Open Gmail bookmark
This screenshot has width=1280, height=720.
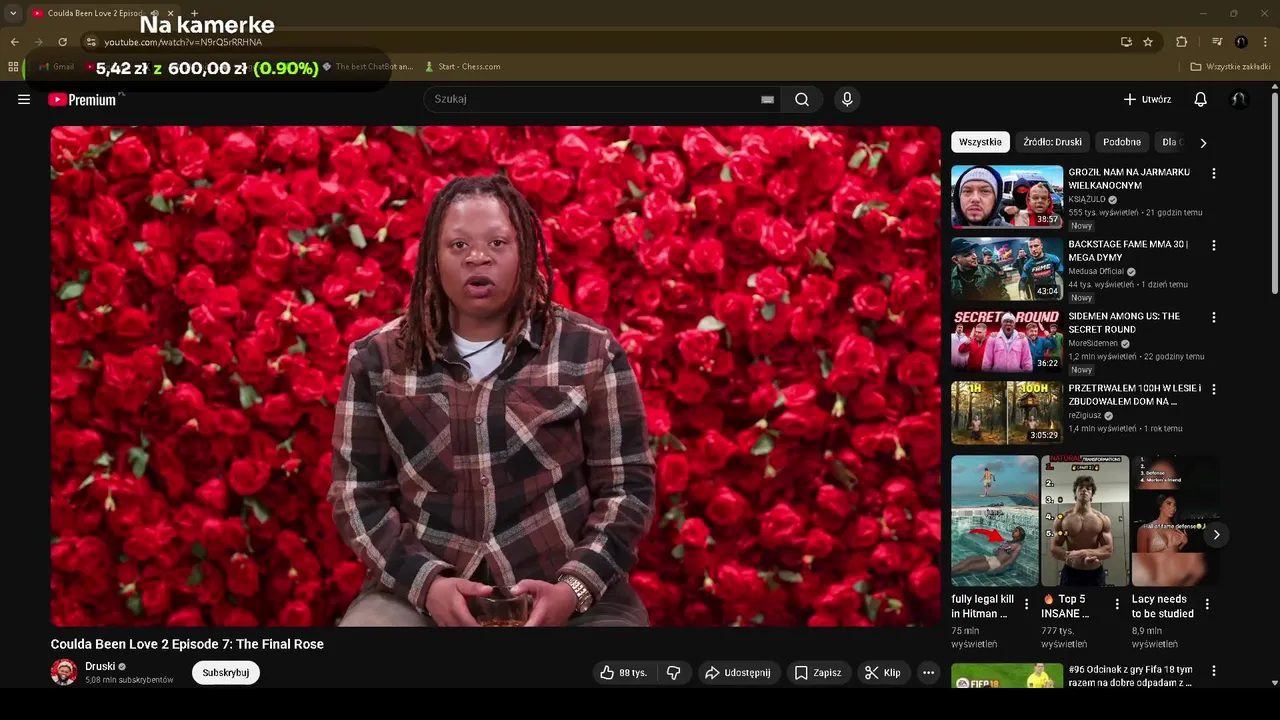(x=57, y=67)
